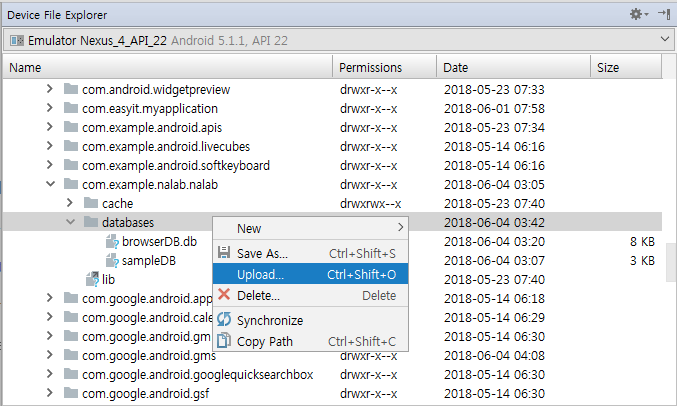This screenshot has width=677, height=406.
Task: Click the 3 KB size cell
Action: 642,260
